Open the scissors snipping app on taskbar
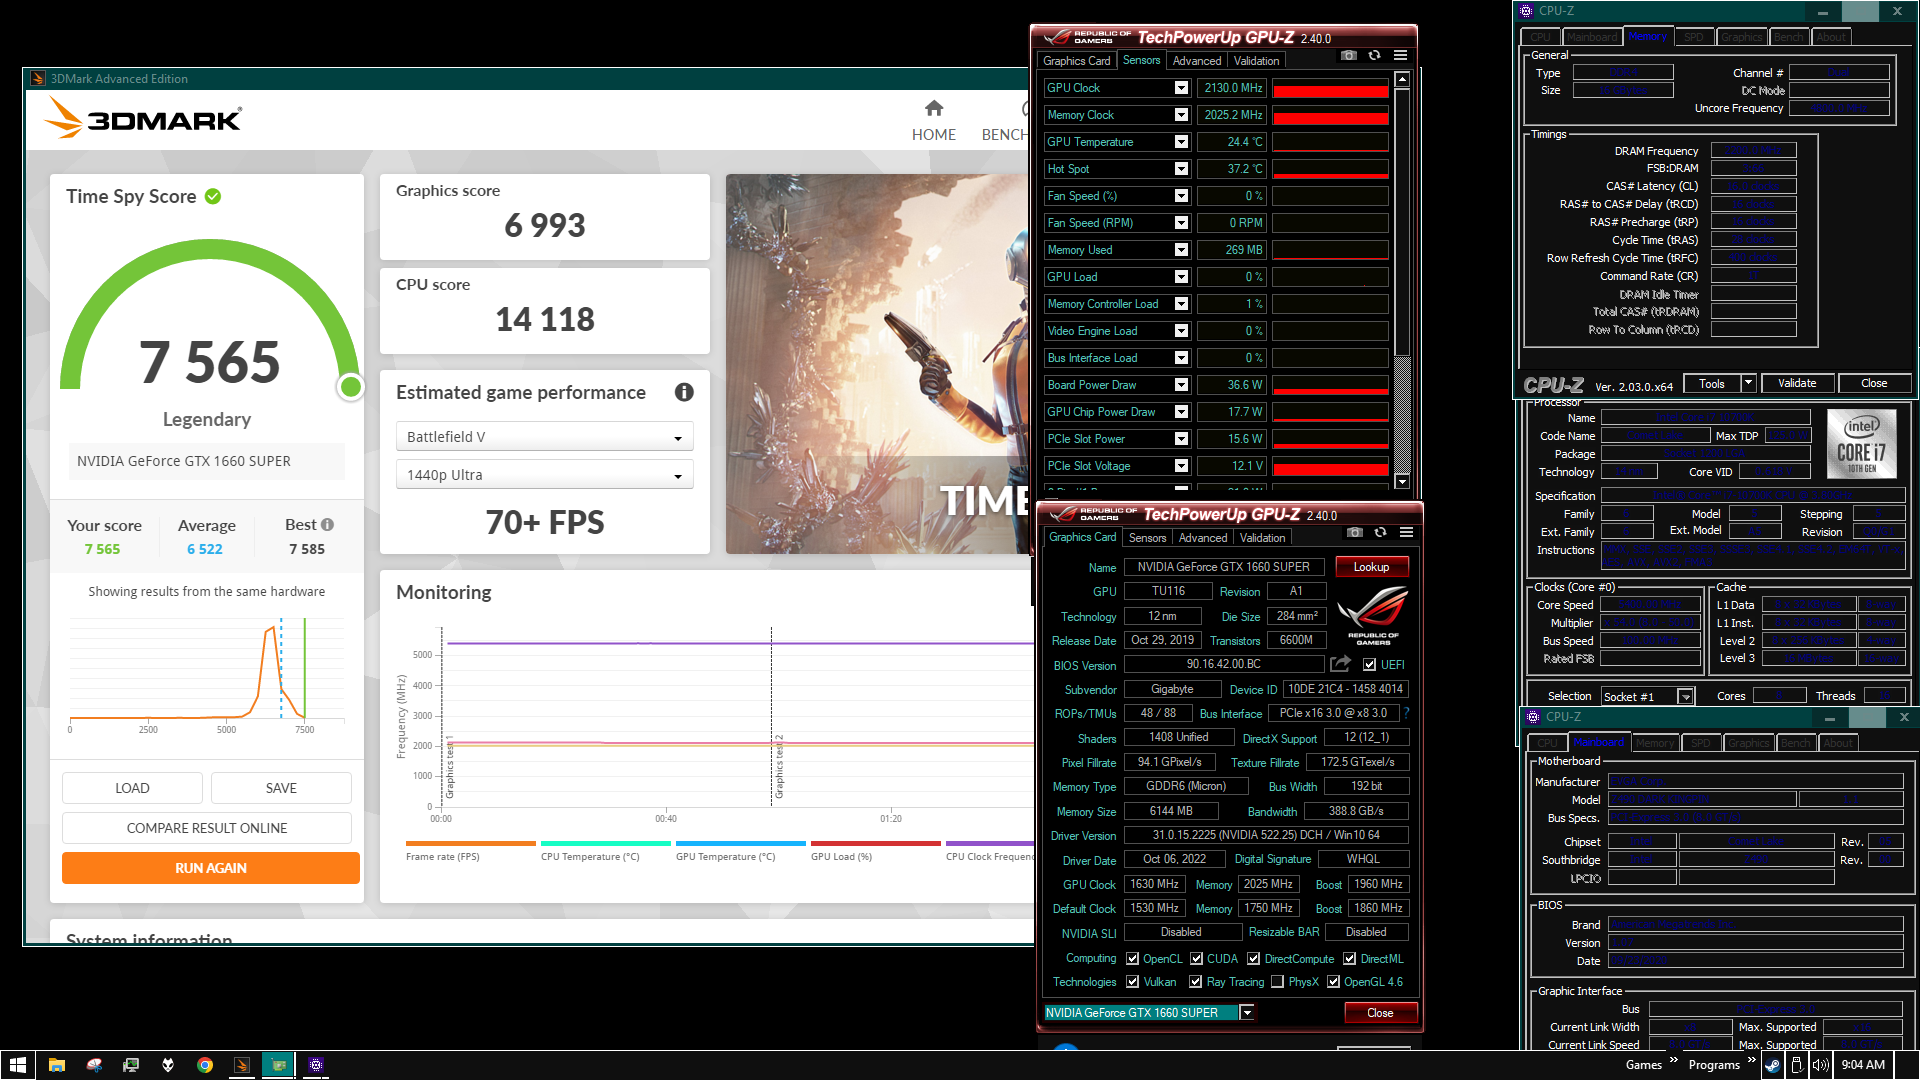 (94, 1065)
